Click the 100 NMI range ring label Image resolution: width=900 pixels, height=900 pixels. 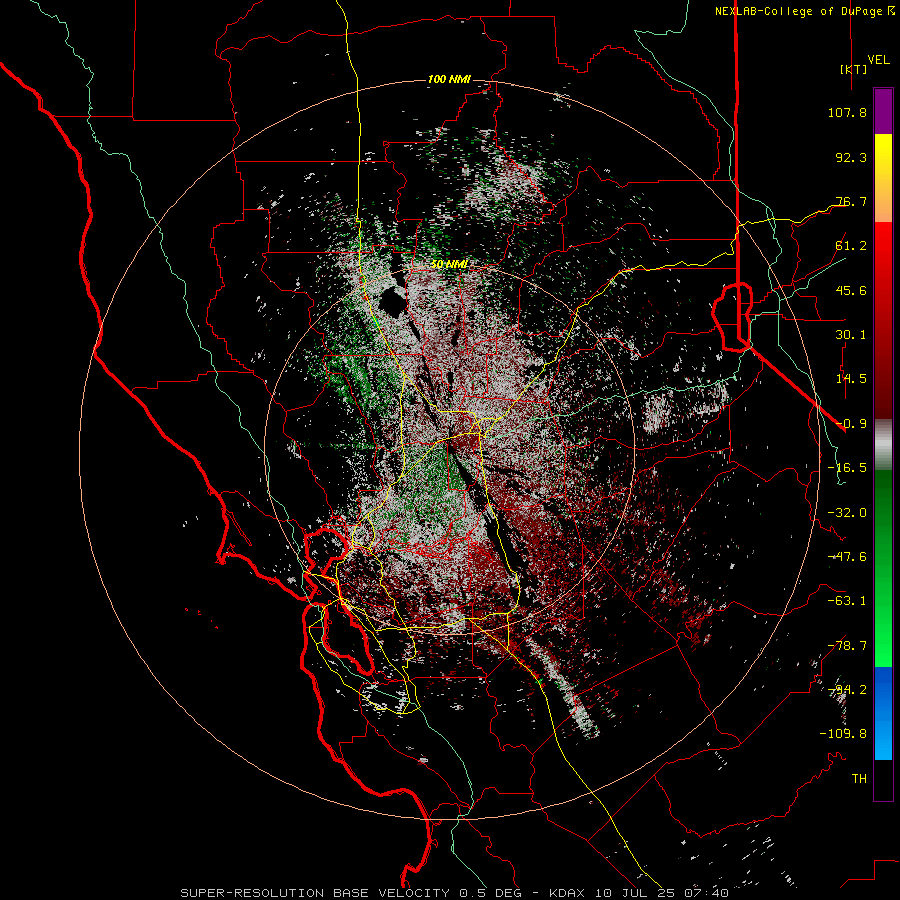pyautogui.click(x=449, y=79)
